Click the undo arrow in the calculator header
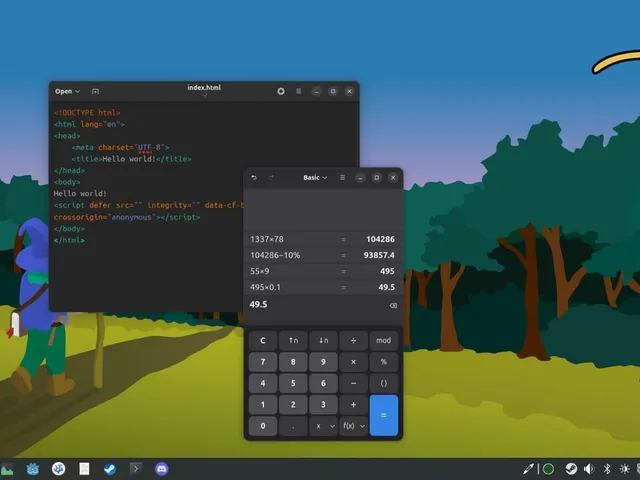Viewport: 640px width, 480px height. tap(254, 178)
